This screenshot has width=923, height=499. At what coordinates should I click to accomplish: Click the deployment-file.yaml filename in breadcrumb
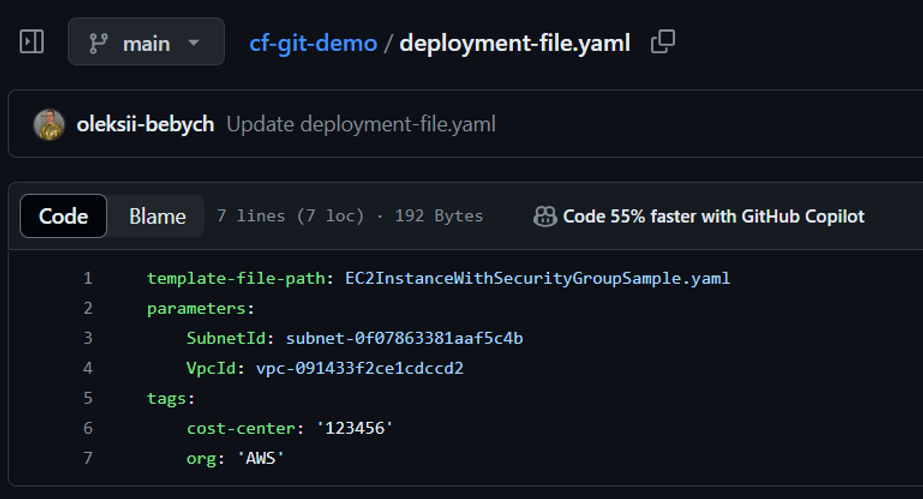pyautogui.click(x=514, y=43)
